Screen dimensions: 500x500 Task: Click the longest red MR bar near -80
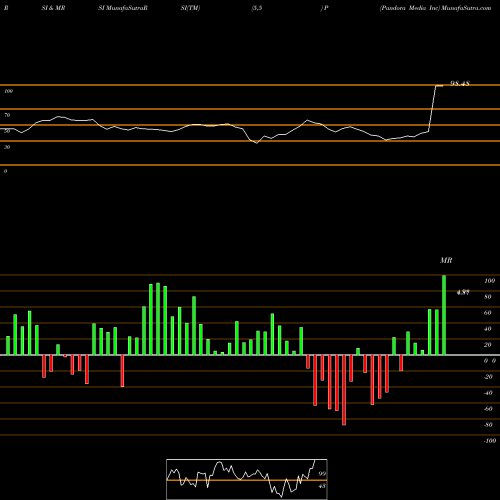coord(344,390)
